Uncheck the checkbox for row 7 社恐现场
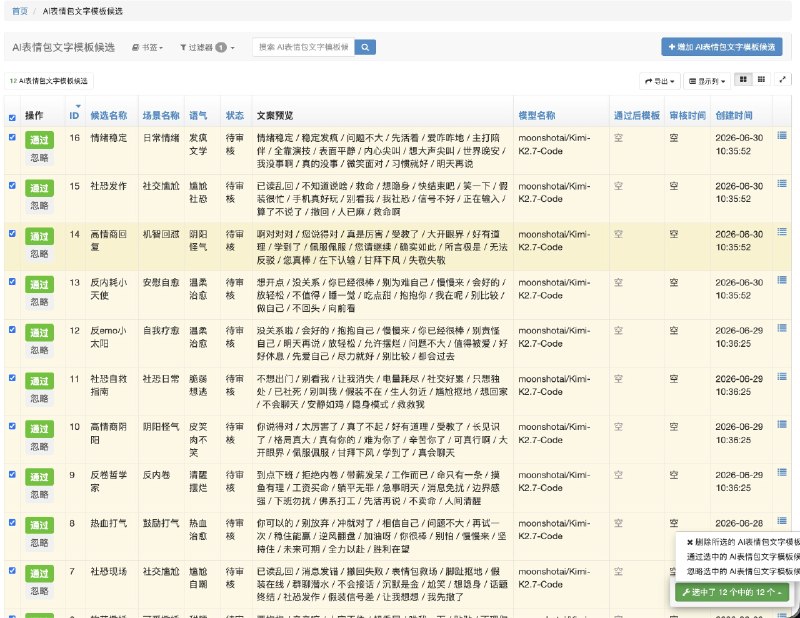The height and width of the screenshot is (618, 800). (x=12, y=571)
